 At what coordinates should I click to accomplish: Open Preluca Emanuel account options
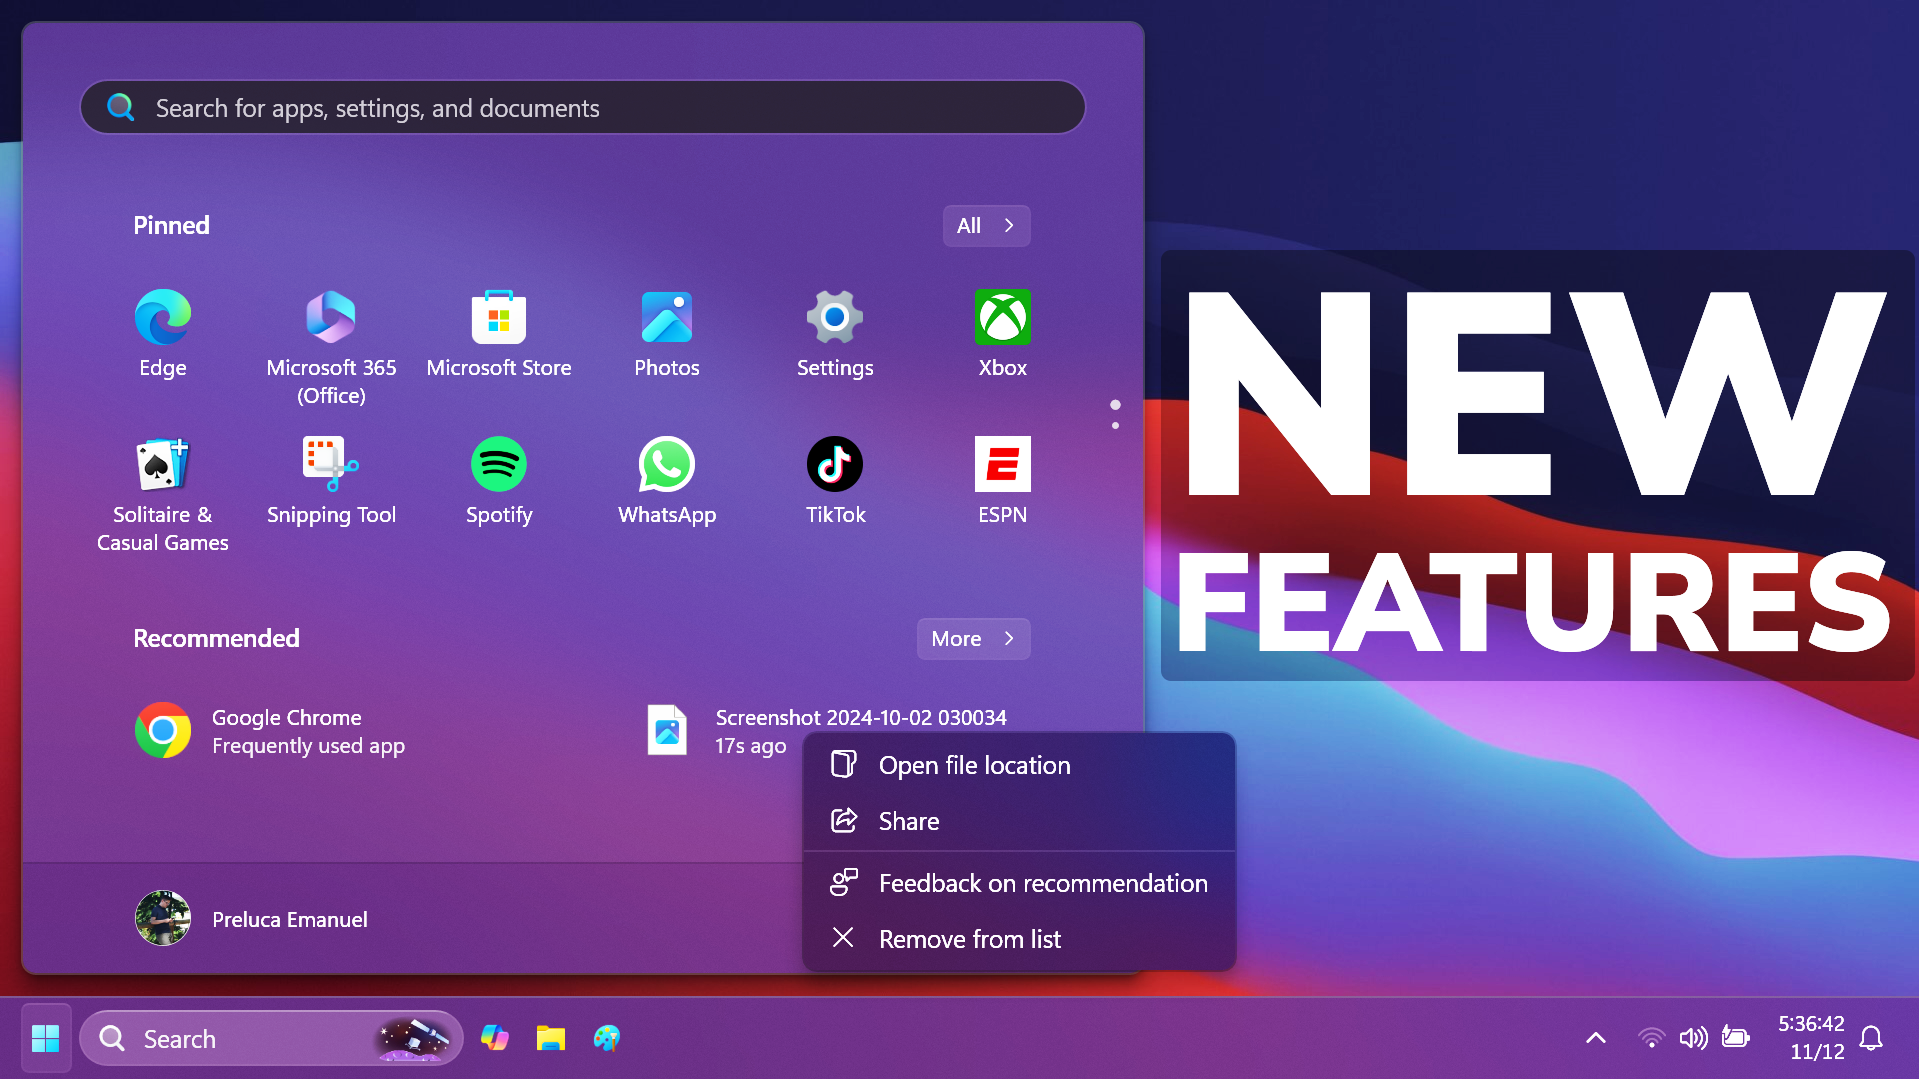251,918
